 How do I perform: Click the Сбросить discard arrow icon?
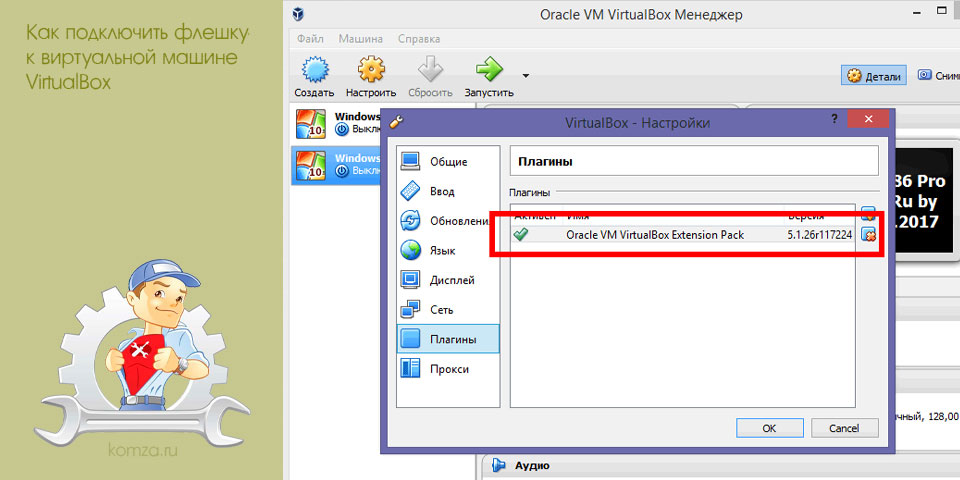[x=430, y=69]
